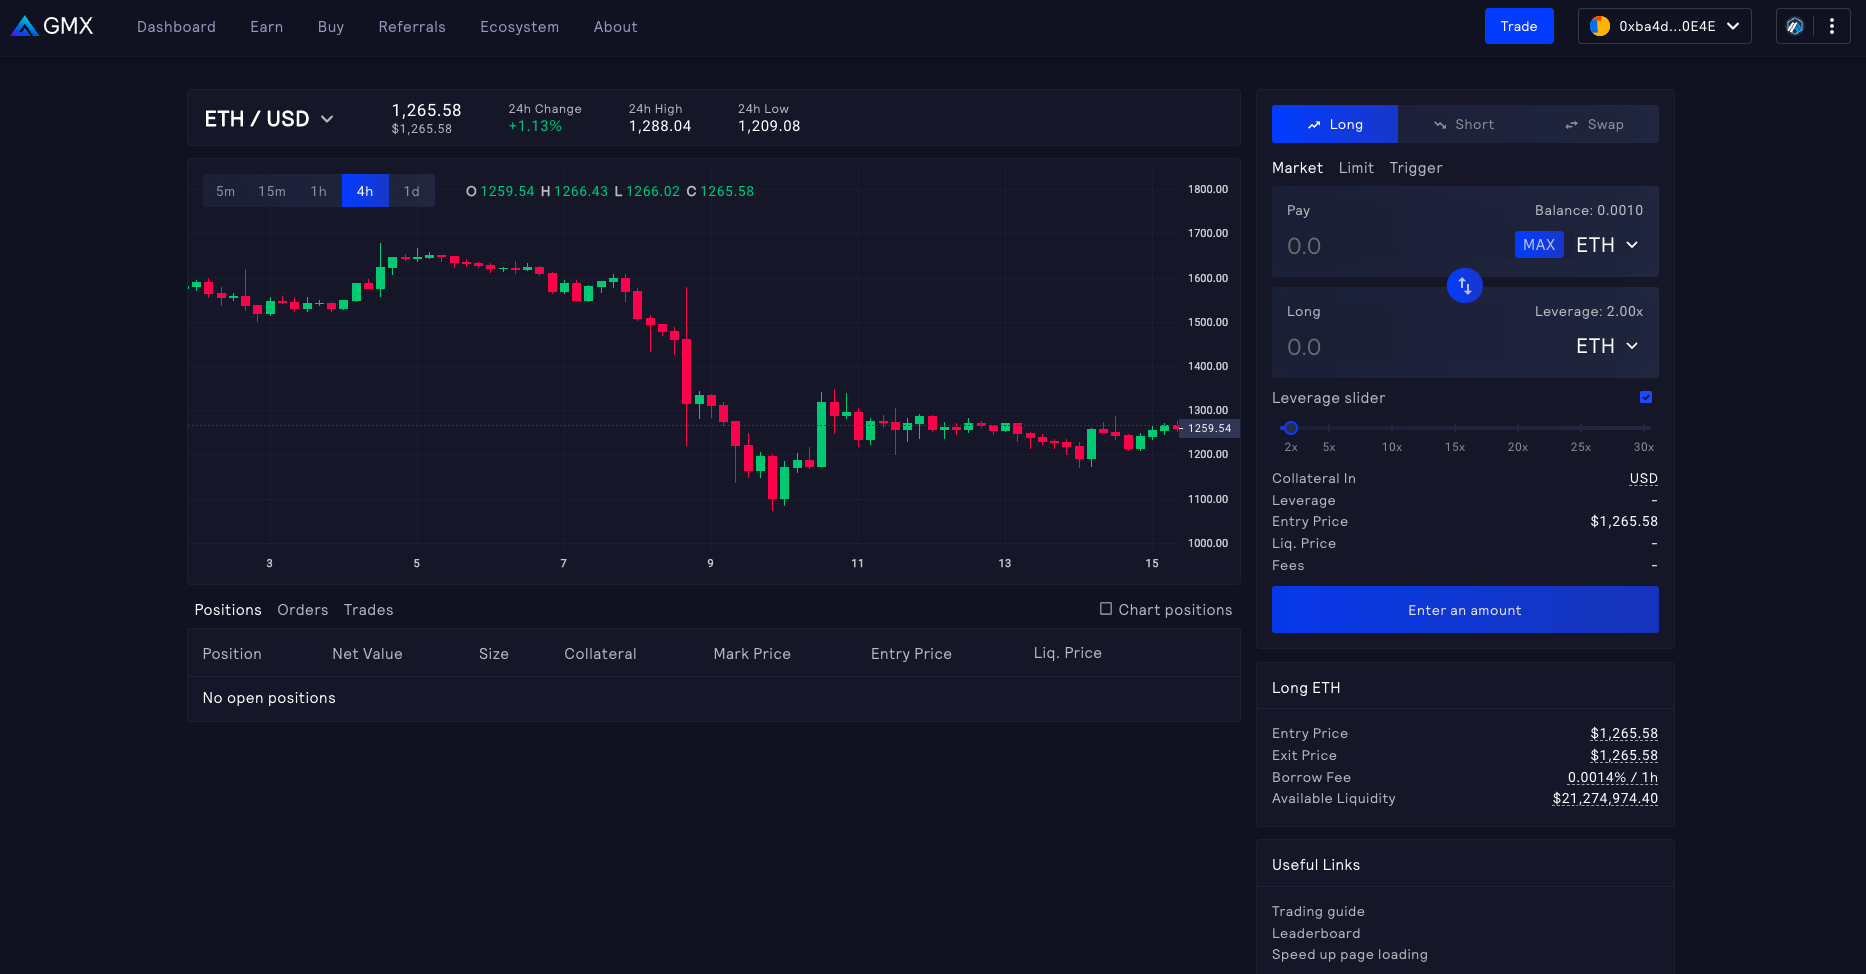This screenshot has height=974, width=1866.
Task: Set chart interval to 15m
Action: pos(272,191)
